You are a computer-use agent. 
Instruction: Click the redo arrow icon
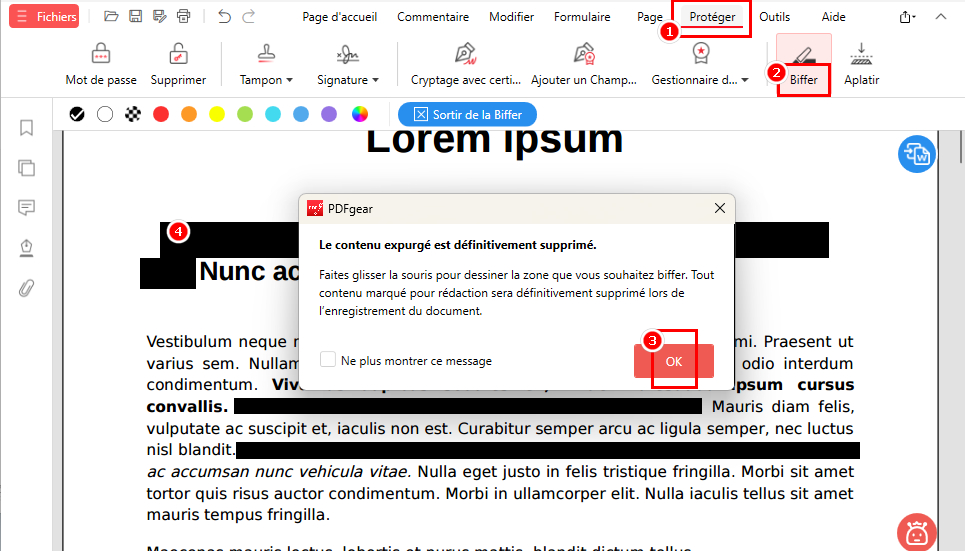point(249,17)
